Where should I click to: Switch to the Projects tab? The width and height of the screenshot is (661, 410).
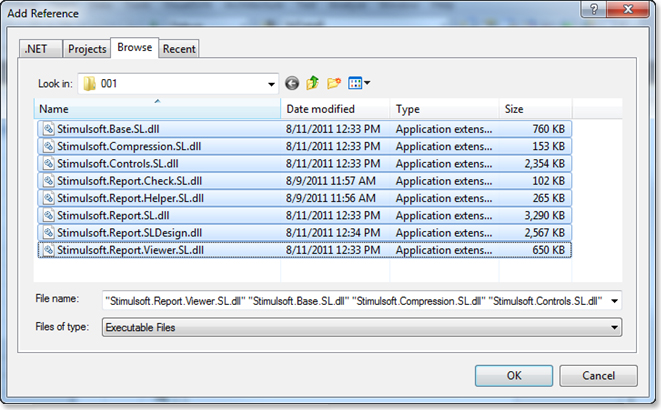[x=87, y=49]
